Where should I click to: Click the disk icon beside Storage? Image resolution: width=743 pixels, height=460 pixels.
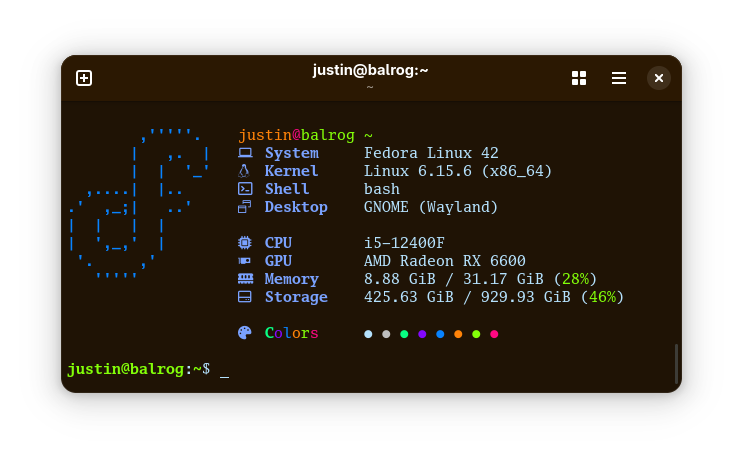coord(245,297)
